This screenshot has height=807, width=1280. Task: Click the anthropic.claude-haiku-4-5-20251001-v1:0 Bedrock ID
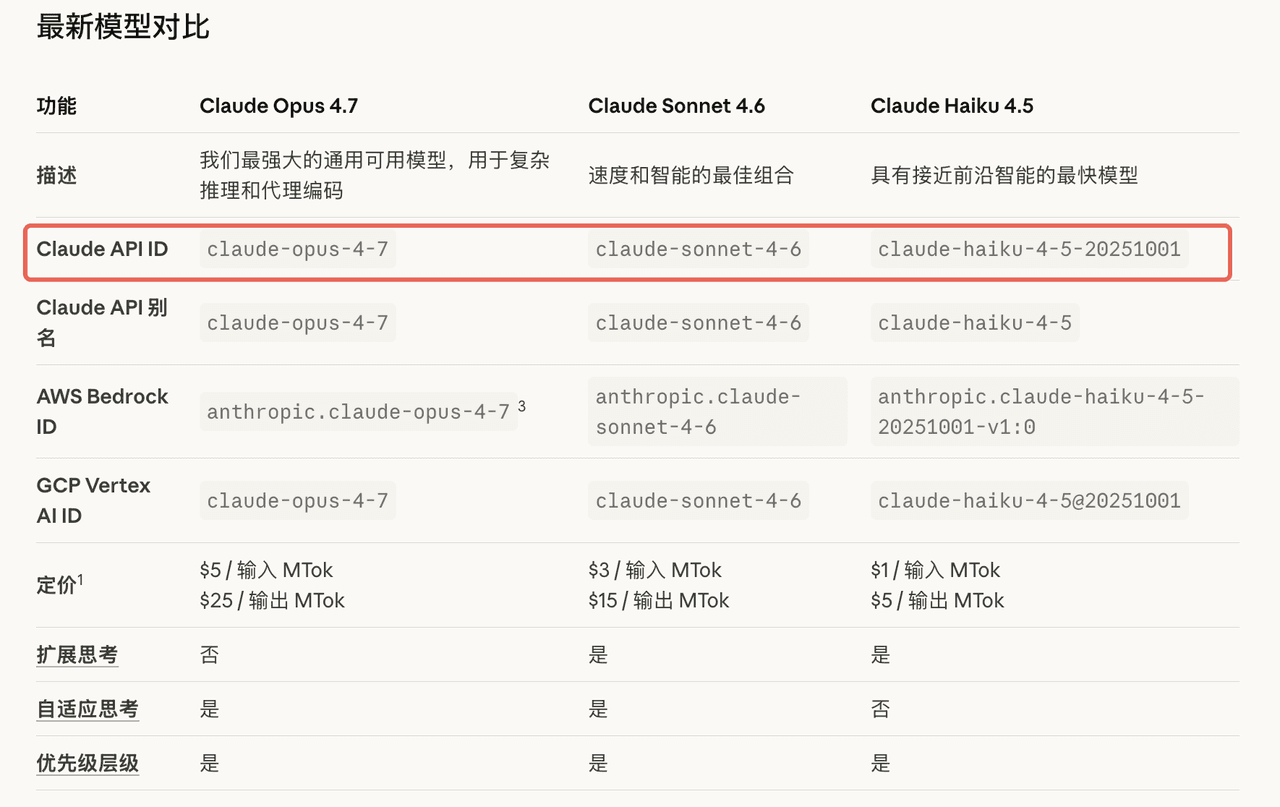point(1041,412)
